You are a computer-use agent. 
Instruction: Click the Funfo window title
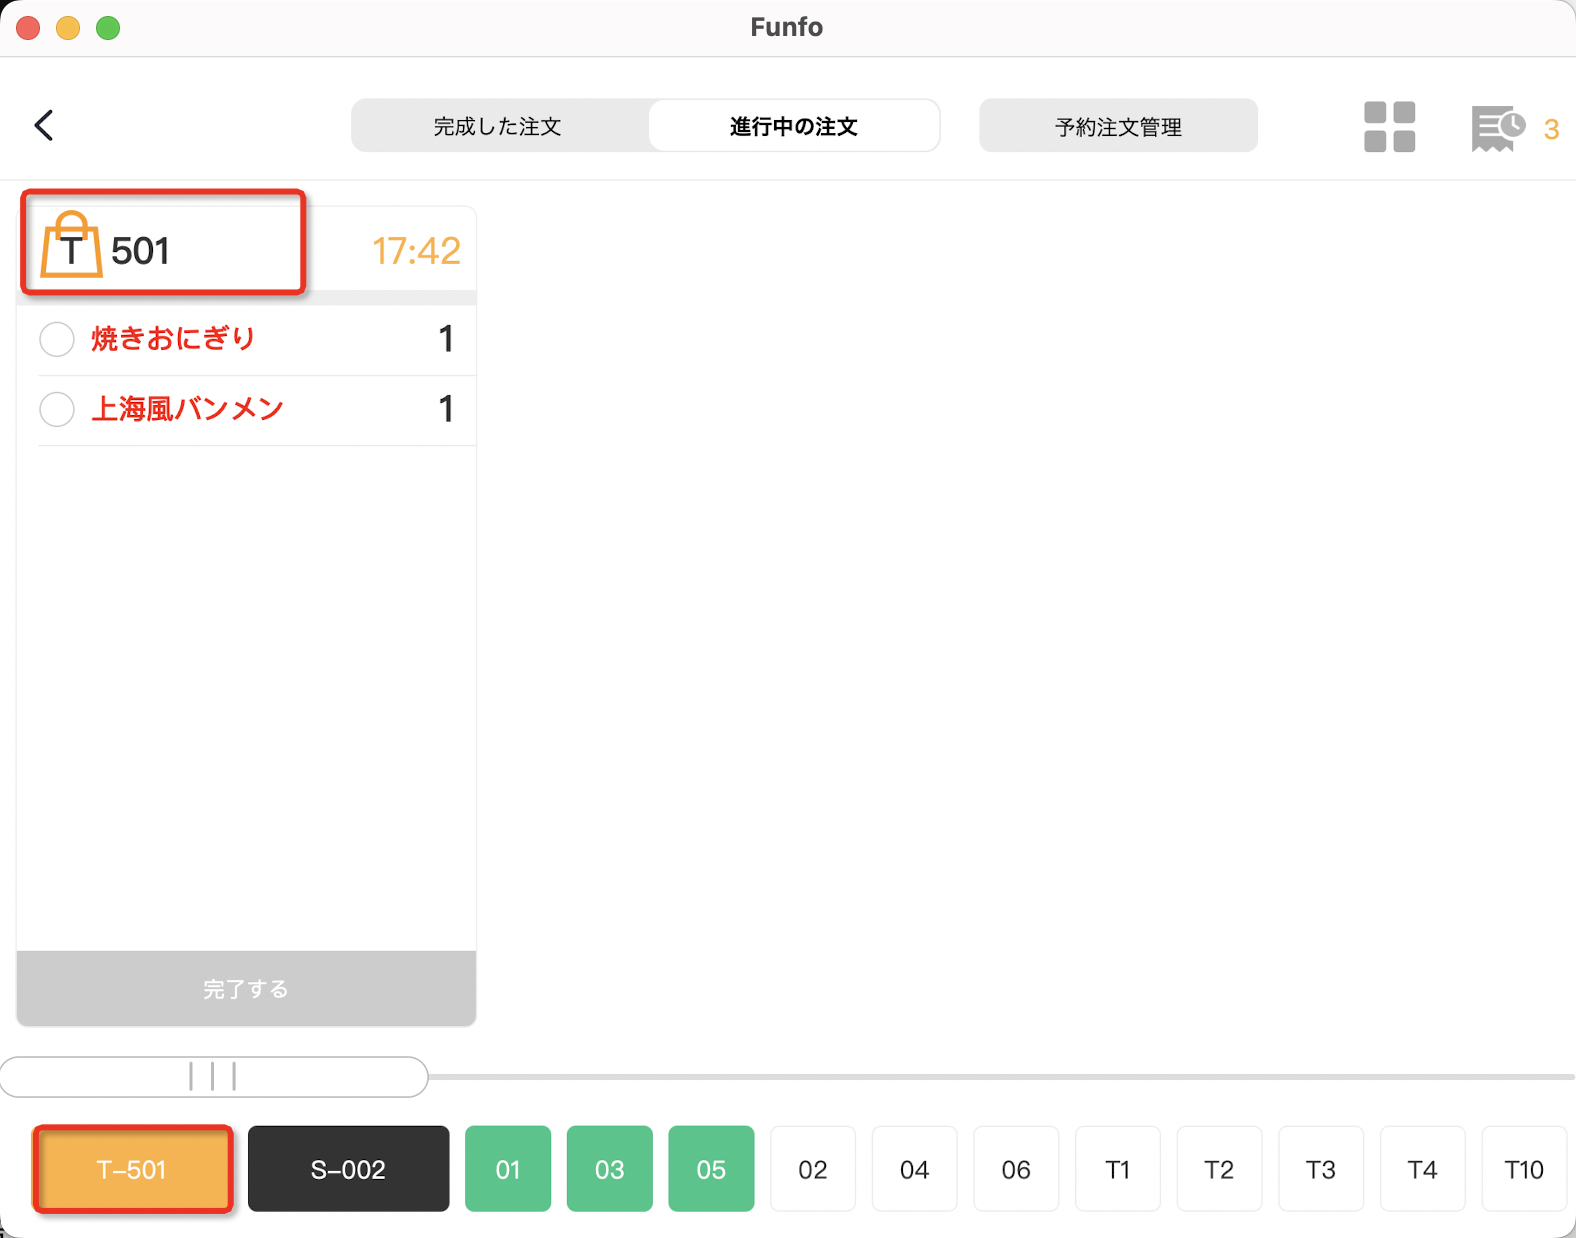click(x=787, y=27)
